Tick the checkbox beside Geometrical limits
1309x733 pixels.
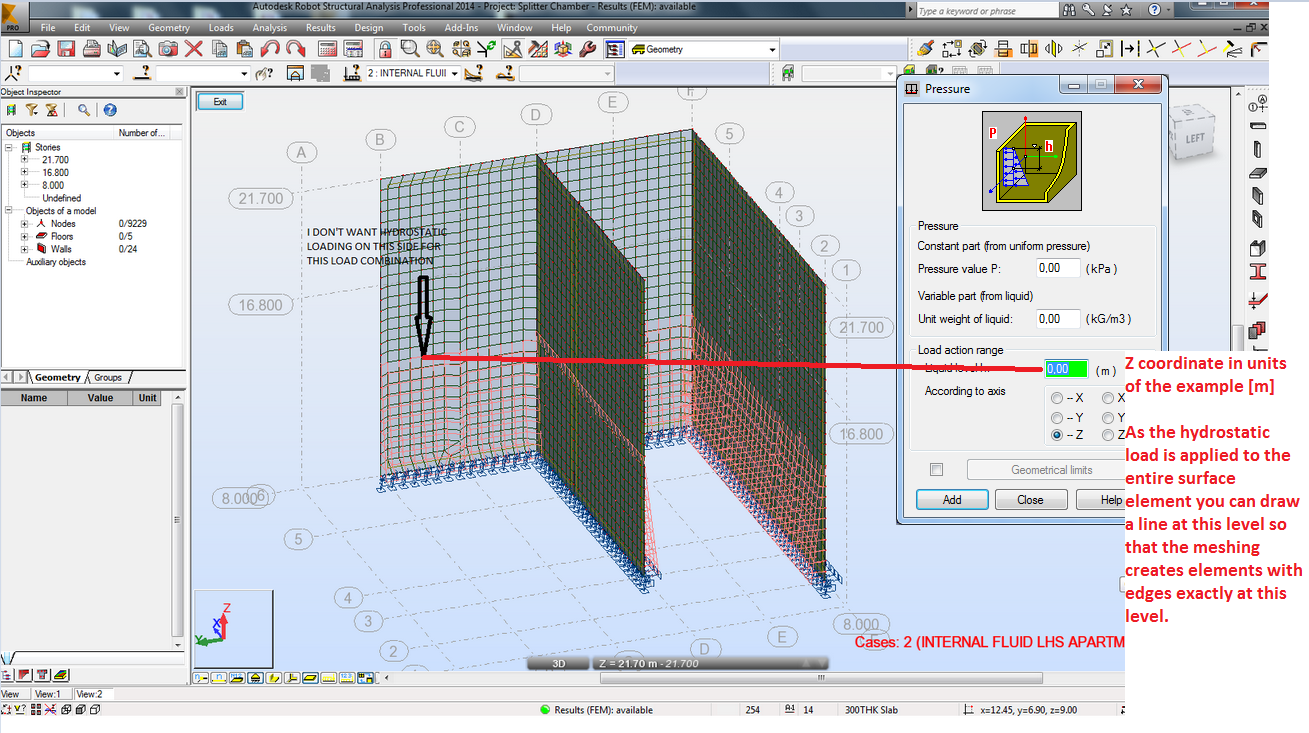pyautogui.click(x=936, y=470)
